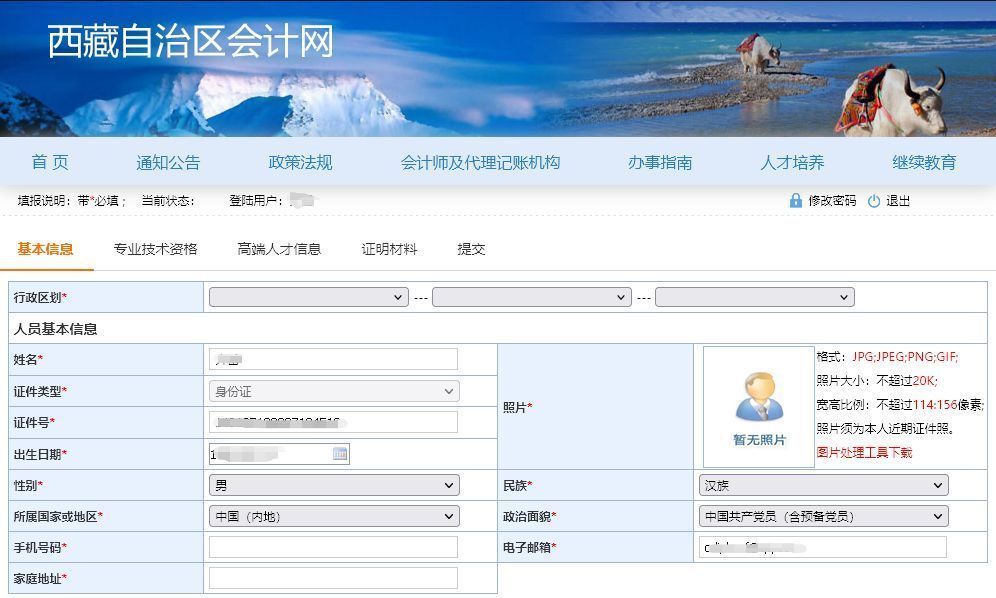Switch to the 专业技术资格 tab
Screen dimensions: 996x598
(155, 249)
